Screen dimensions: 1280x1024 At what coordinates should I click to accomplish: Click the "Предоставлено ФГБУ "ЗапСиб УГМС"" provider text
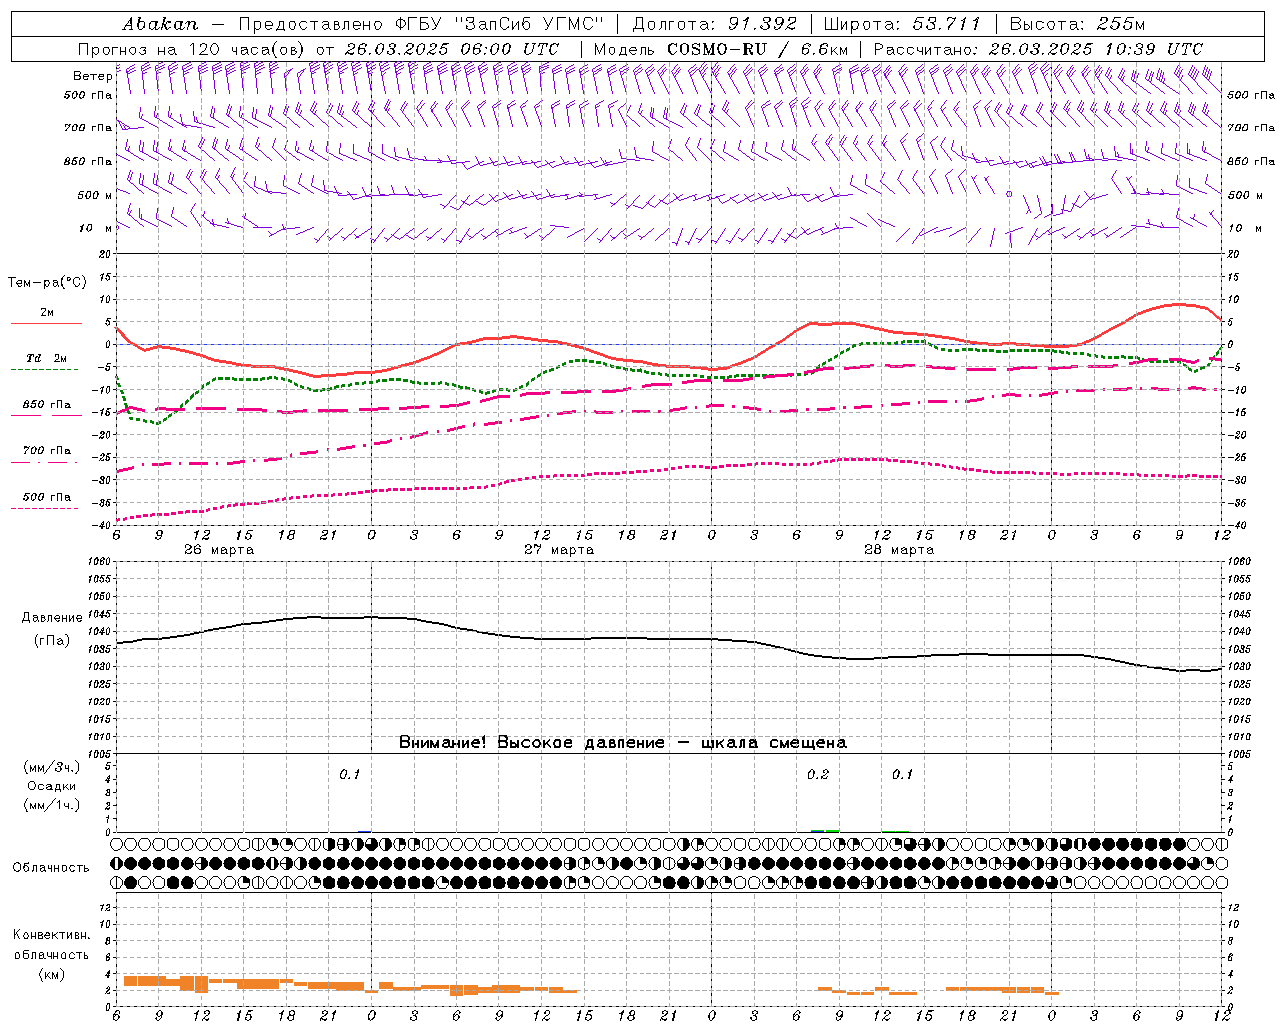point(421,23)
